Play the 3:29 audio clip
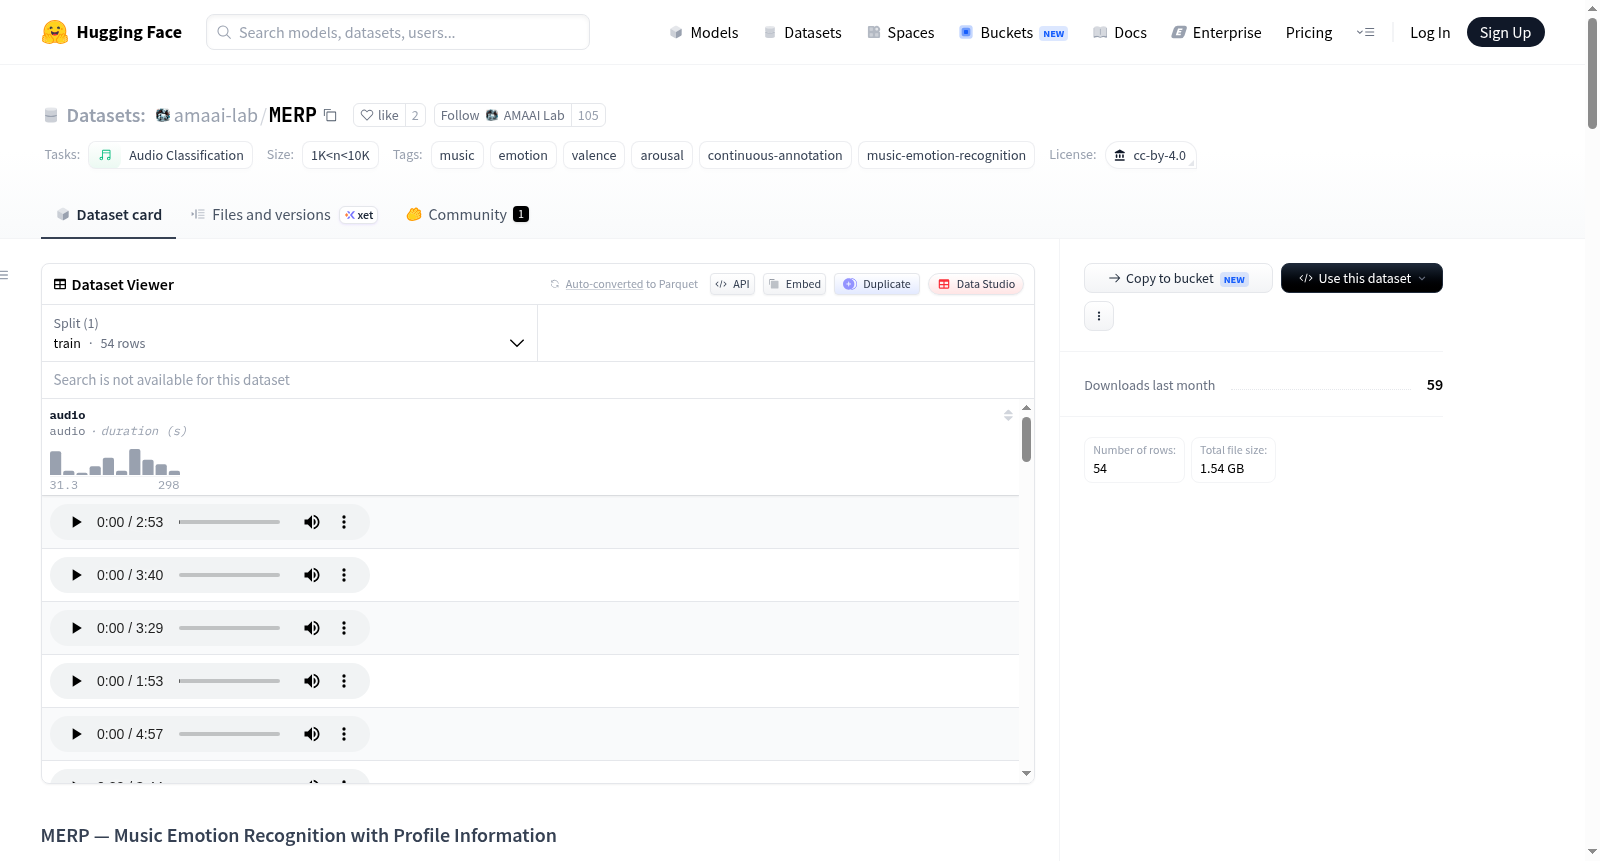 [76, 628]
